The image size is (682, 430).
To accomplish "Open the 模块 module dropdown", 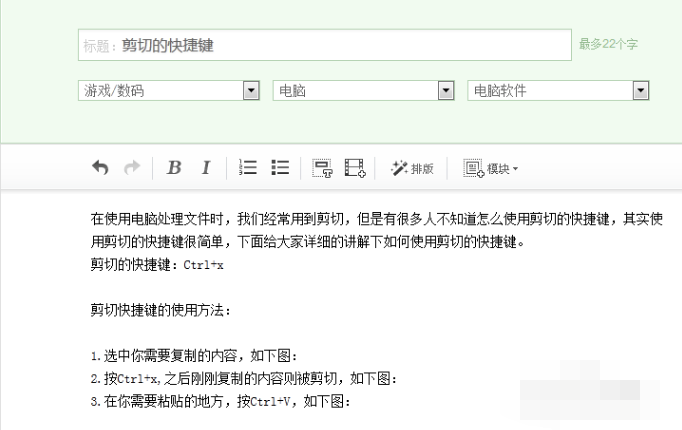I will click(490, 168).
